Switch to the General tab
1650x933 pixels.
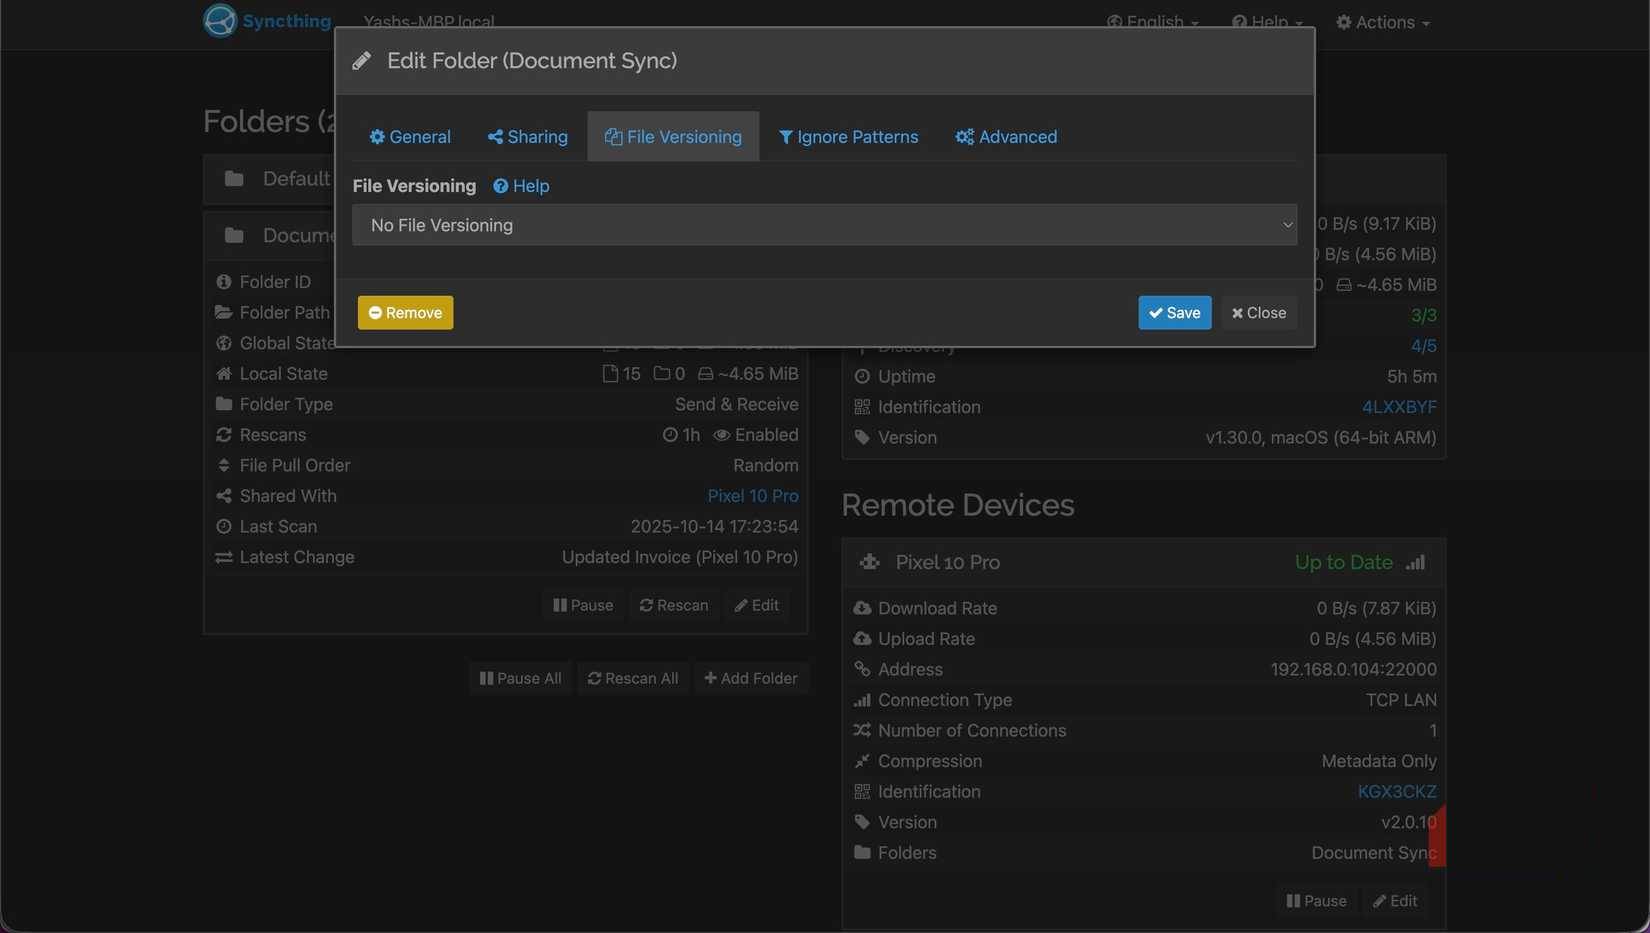tap(410, 137)
